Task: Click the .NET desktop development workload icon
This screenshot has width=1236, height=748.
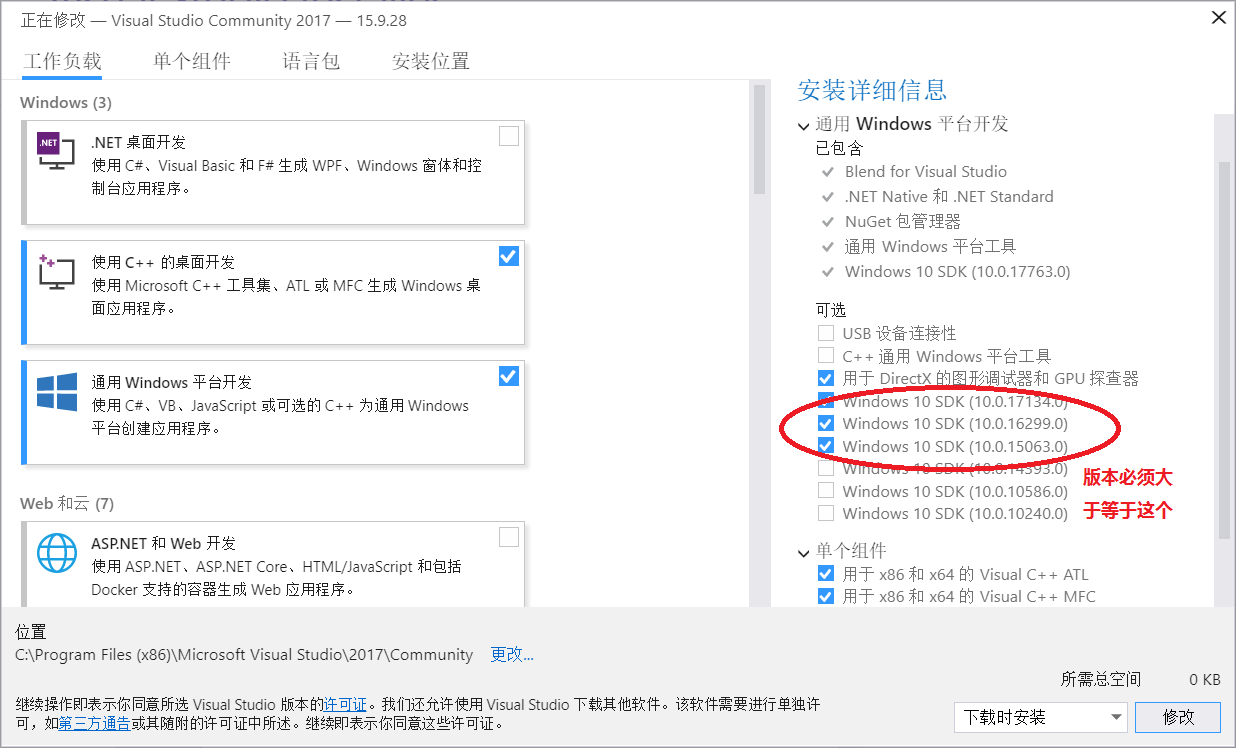Action: tap(56, 150)
